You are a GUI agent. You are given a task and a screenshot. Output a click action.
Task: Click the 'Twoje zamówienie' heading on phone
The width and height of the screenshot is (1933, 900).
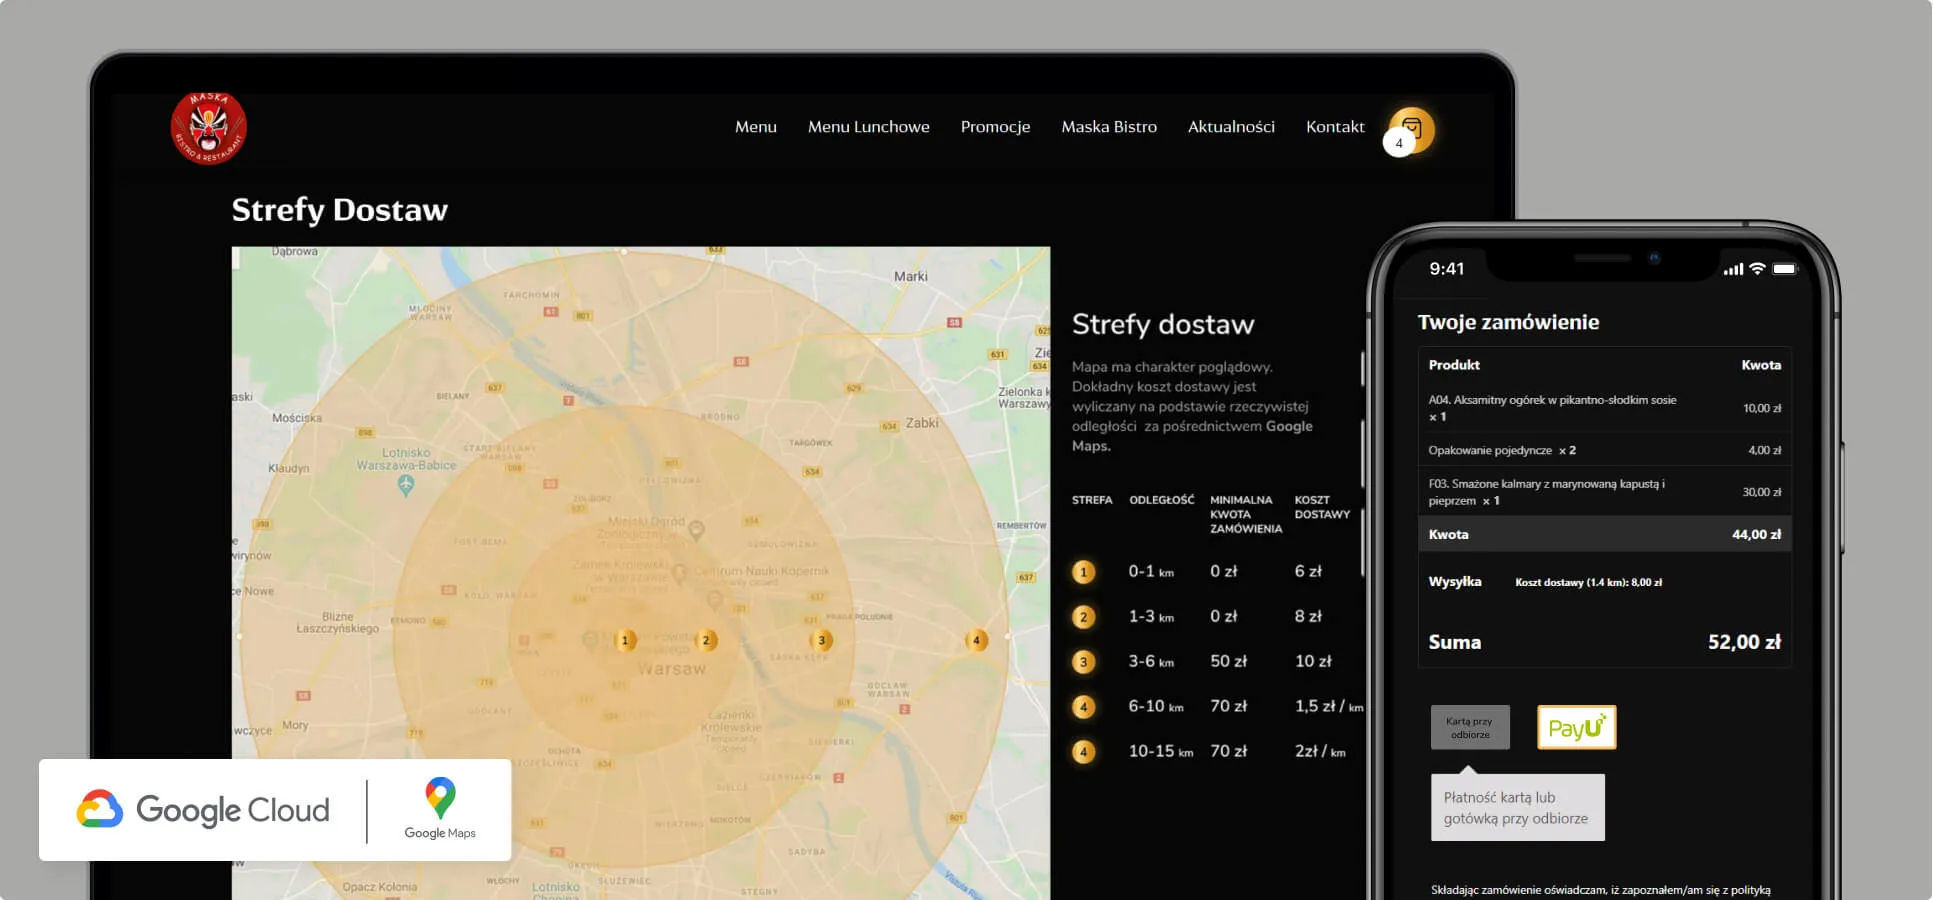point(1508,322)
